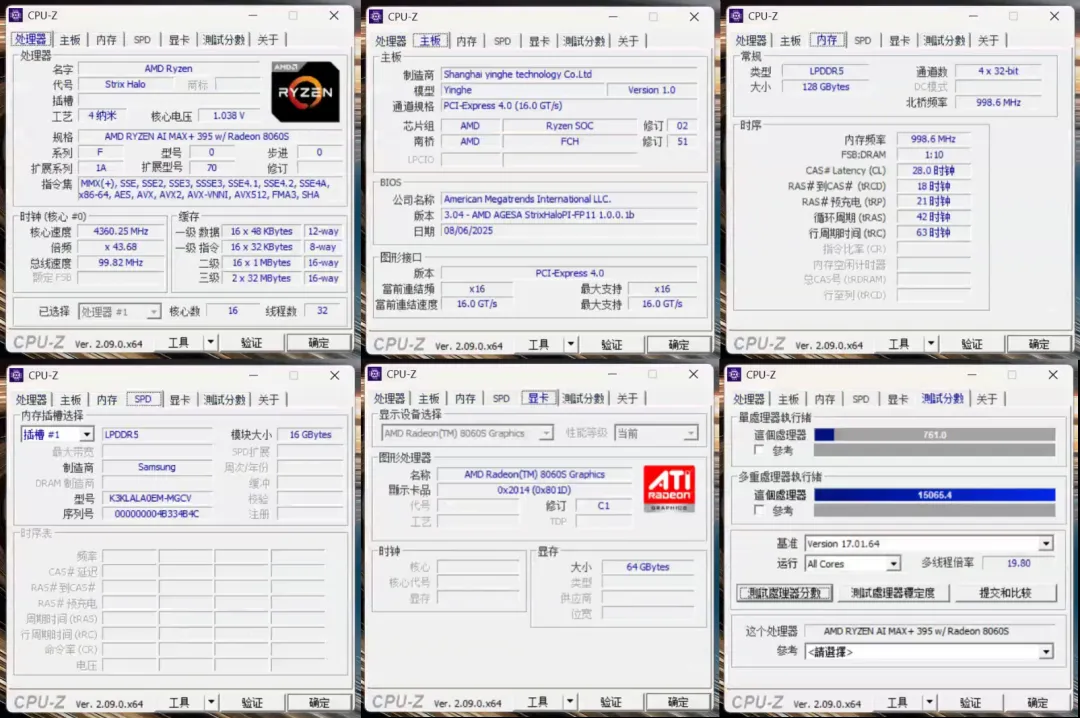This screenshot has width=1080, height=718.
Task: Click the ATI Radeon graphics logo
Action: (669, 488)
